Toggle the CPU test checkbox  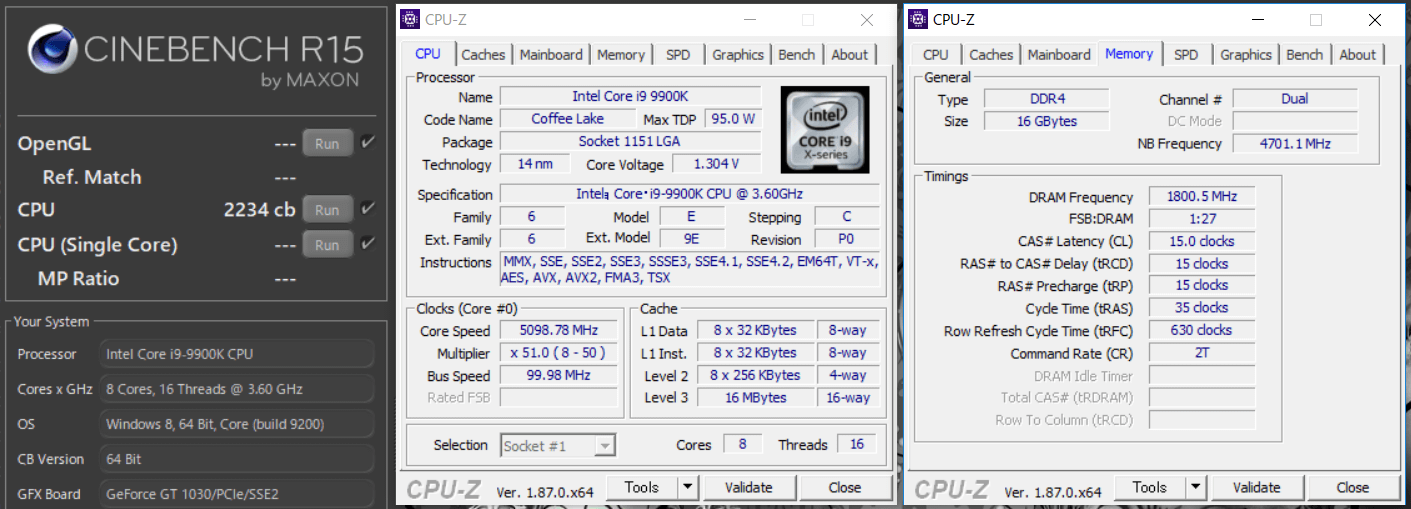coord(368,209)
